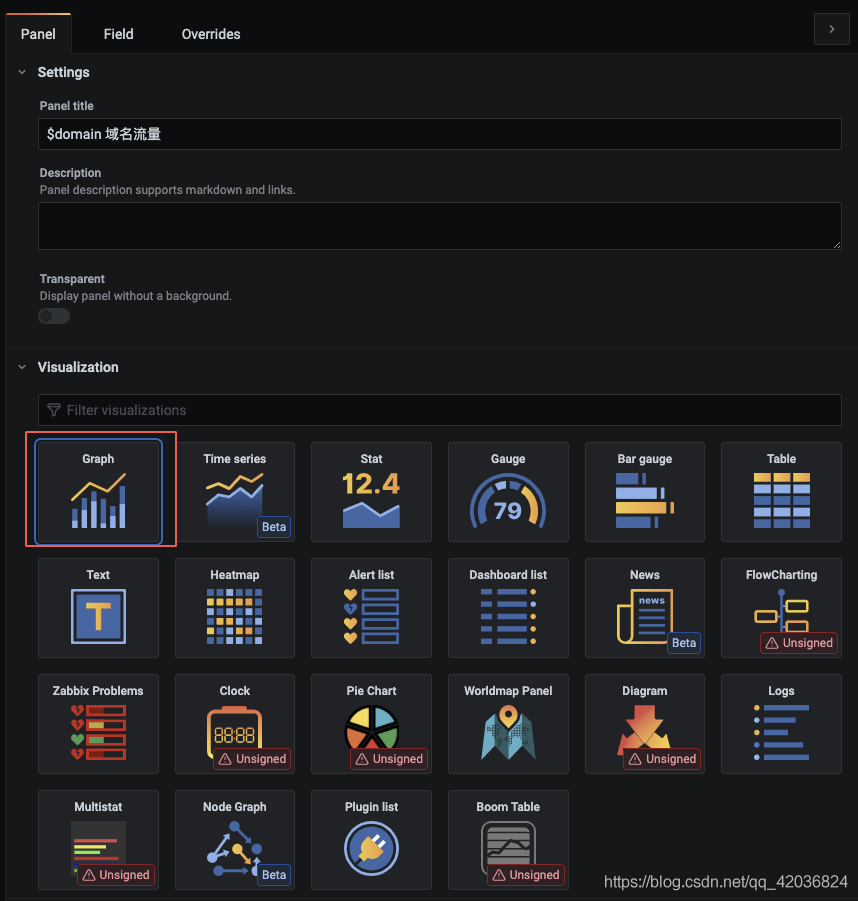Viewport: 858px width, 901px height.
Task: Choose the Worldmap Panel visualization
Action: [508, 724]
